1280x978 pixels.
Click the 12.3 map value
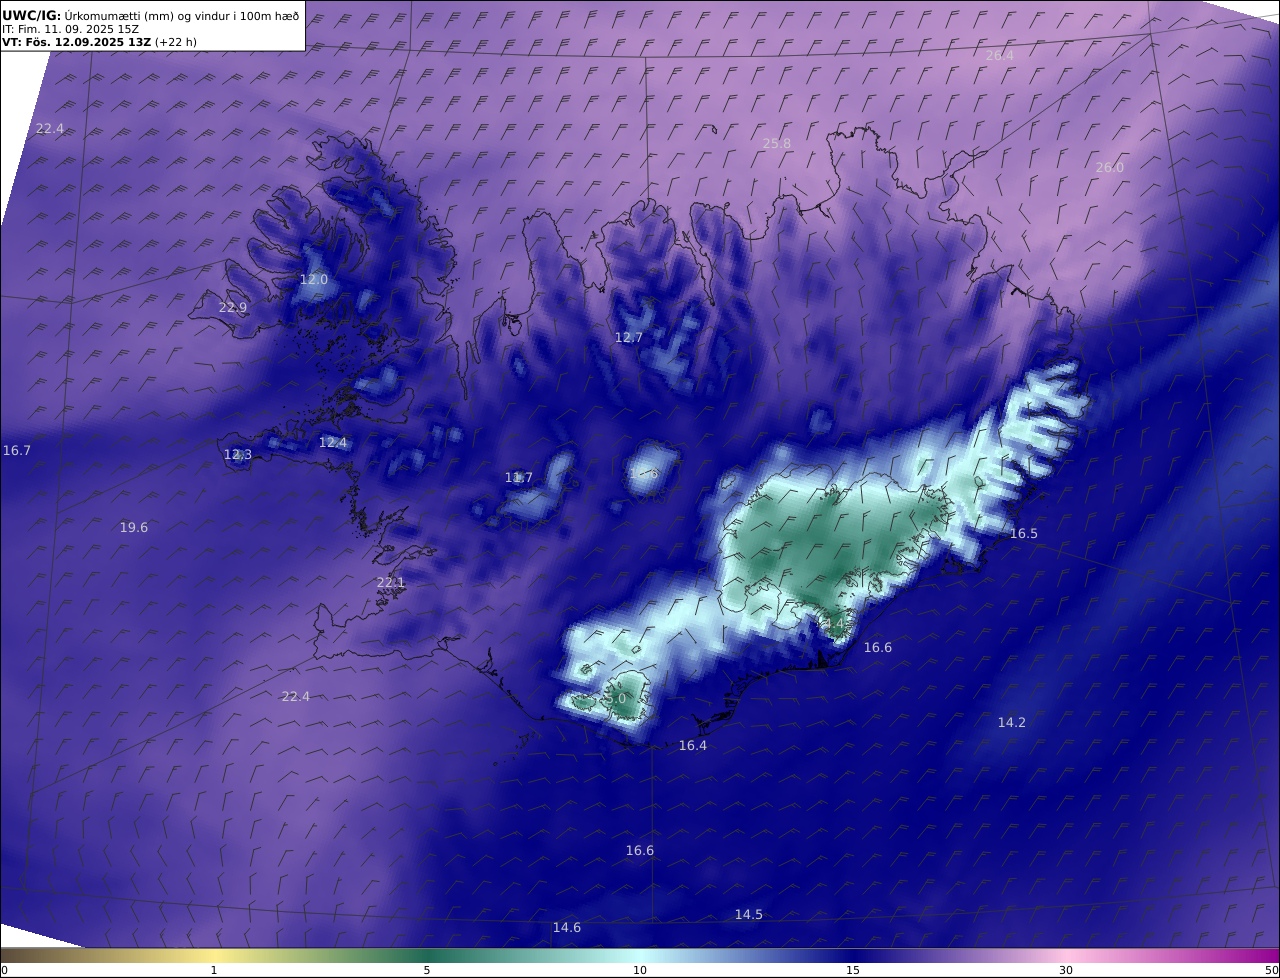coord(238,454)
